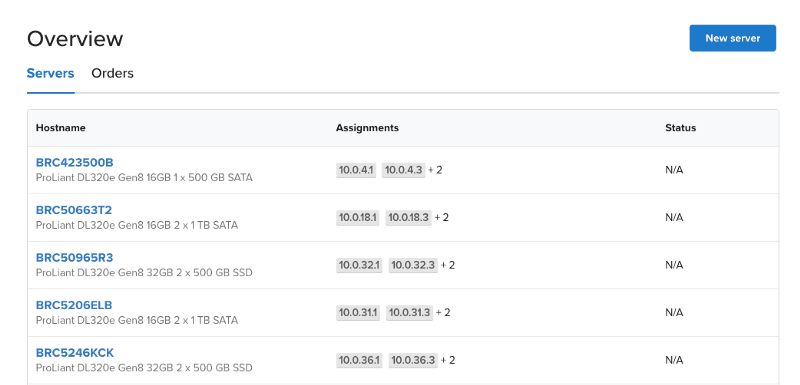The width and height of the screenshot is (800, 385).
Task: Switch to the Orders tab
Action: (x=112, y=73)
